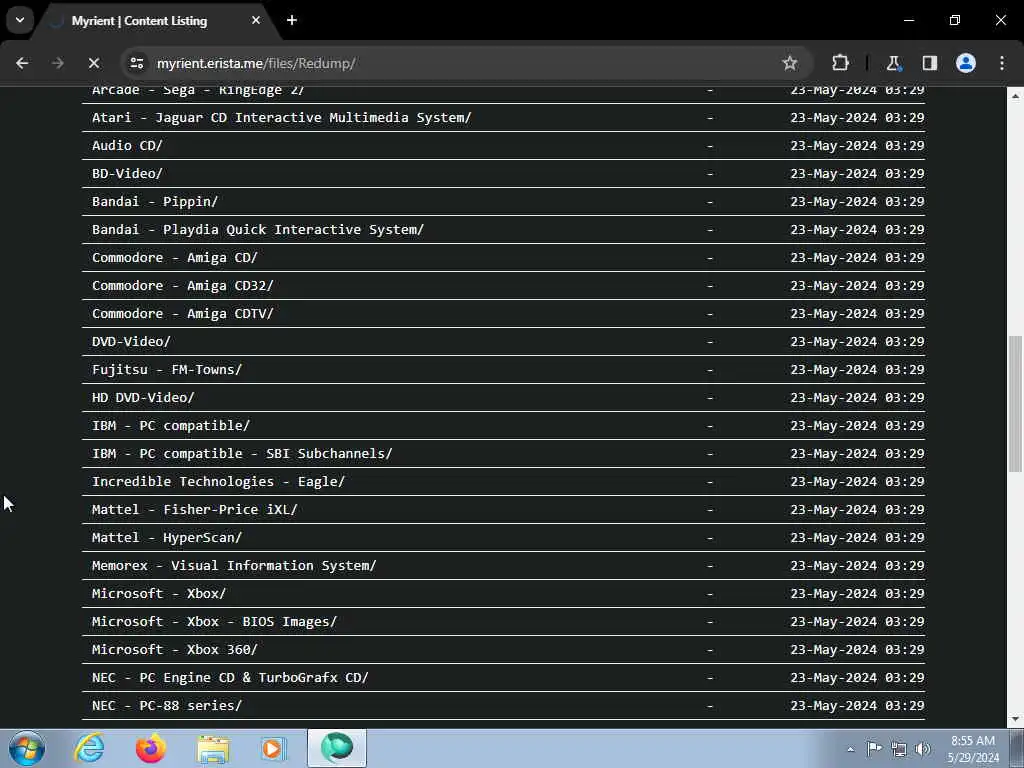Open the Windows Start button
1024x768 pixels.
[x=27, y=748]
